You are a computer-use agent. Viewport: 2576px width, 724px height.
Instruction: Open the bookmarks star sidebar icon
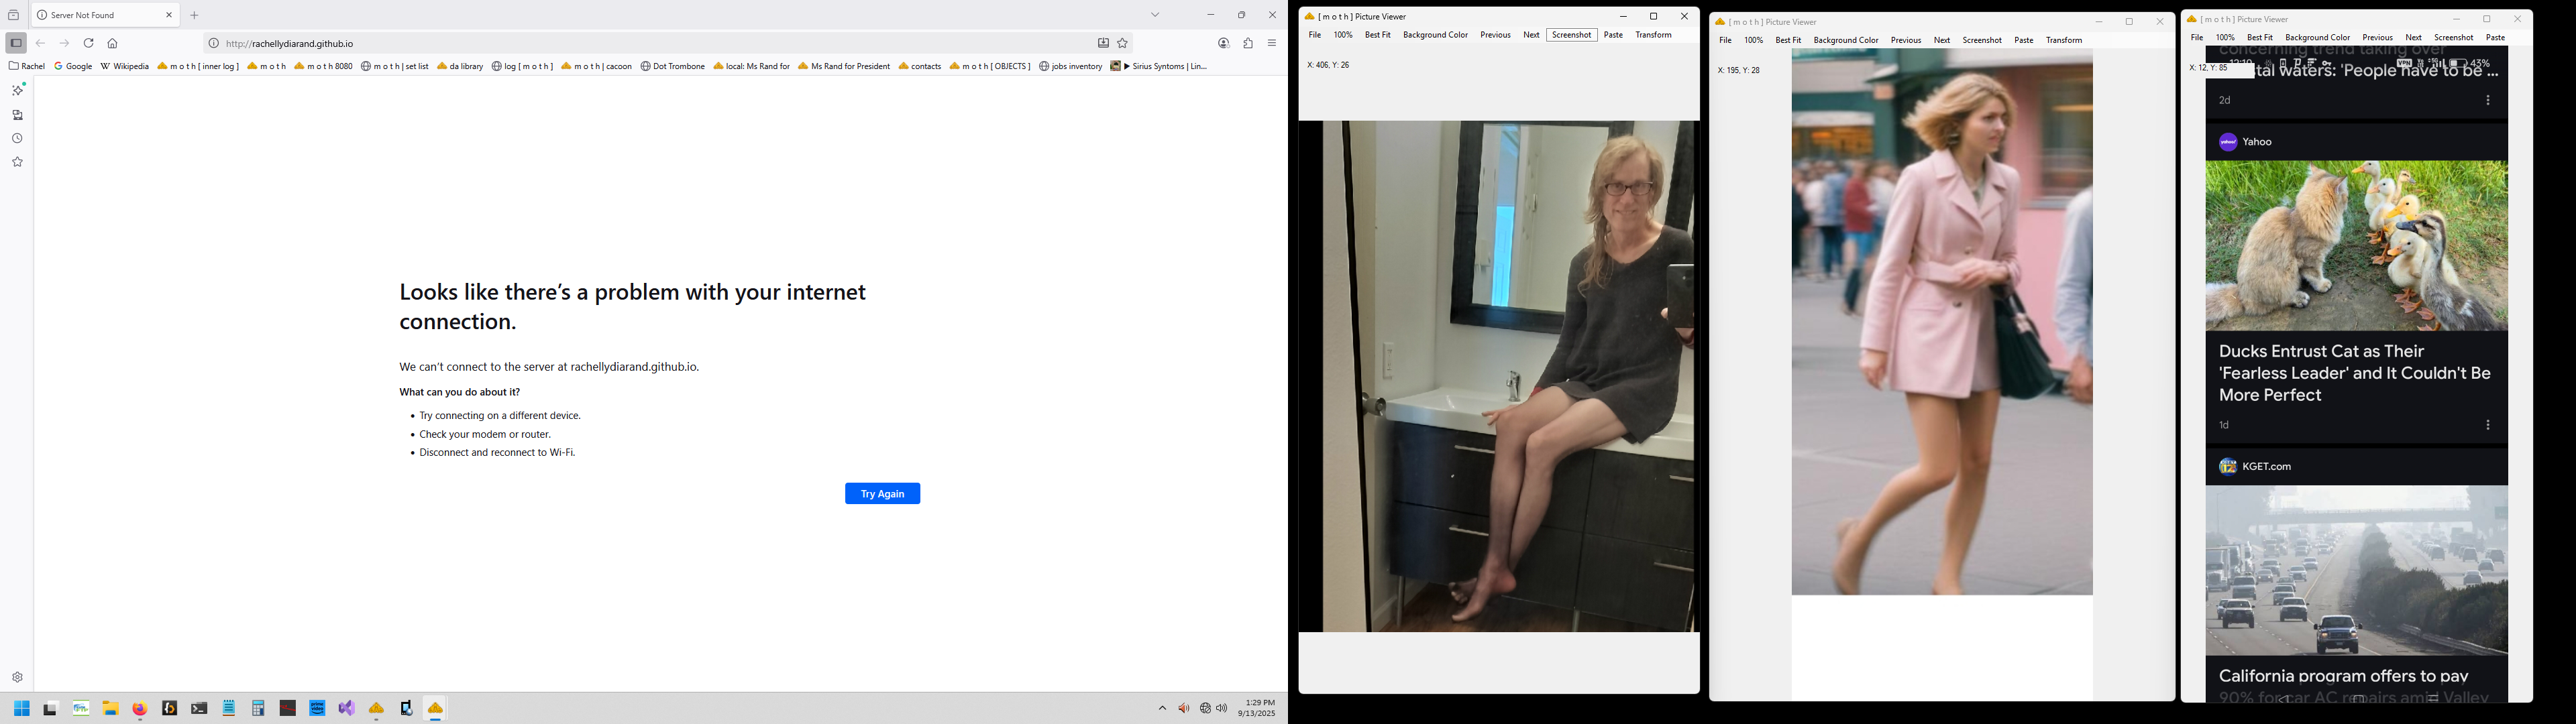(17, 162)
